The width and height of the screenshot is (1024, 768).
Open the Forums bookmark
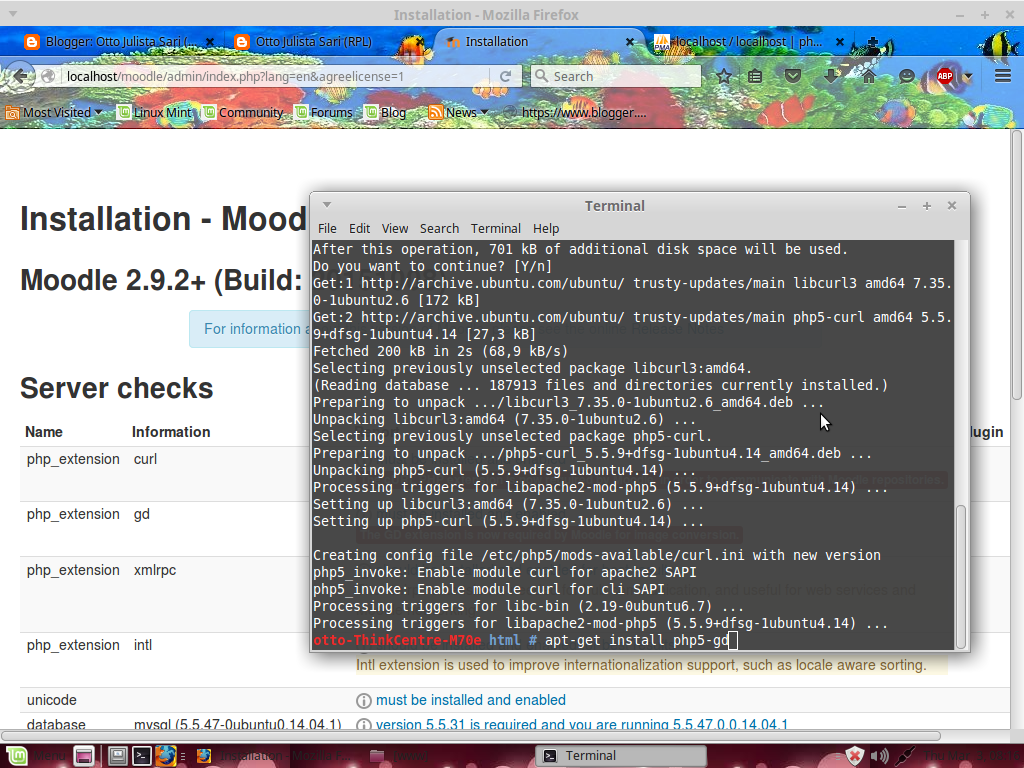click(324, 112)
